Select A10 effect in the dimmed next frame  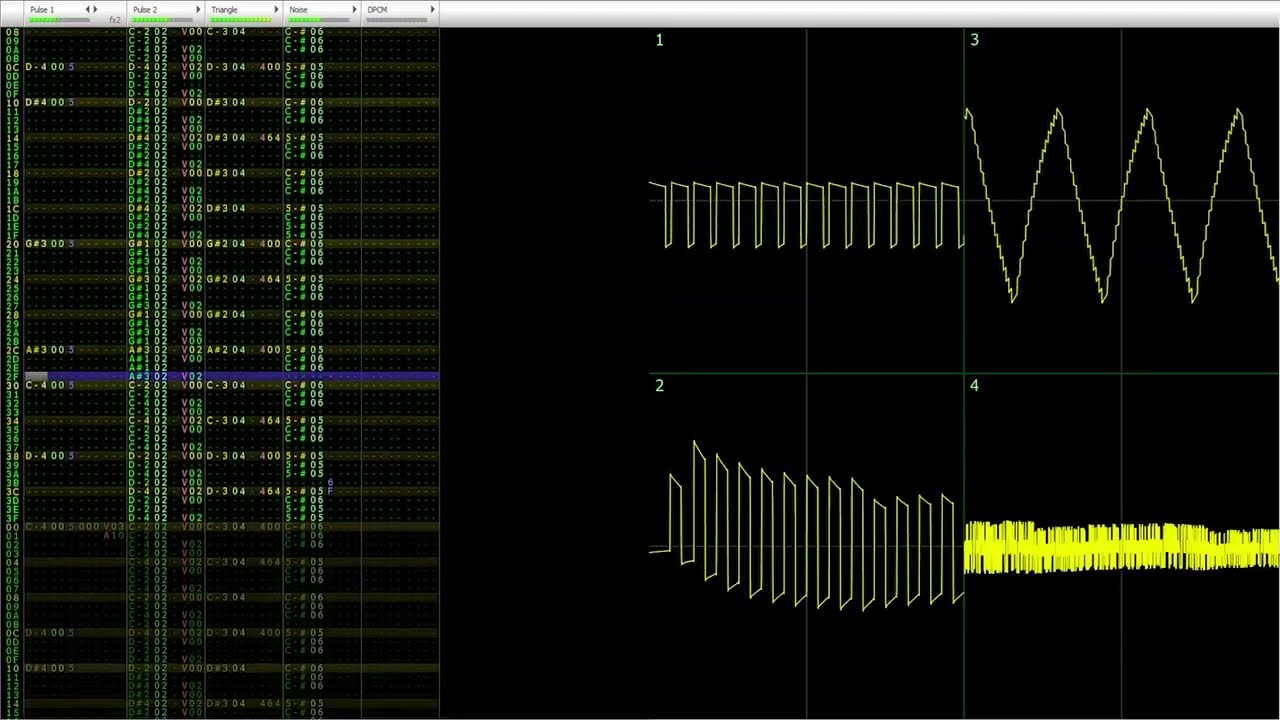click(113, 535)
